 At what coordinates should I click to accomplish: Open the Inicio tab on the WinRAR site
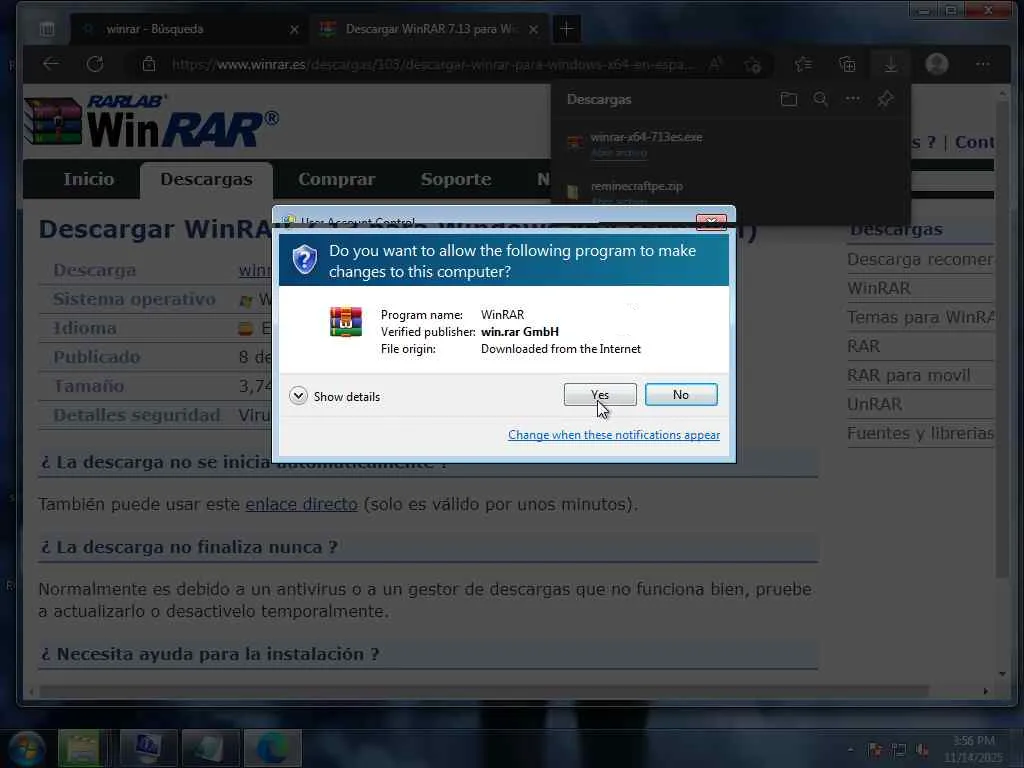tap(88, 179)
